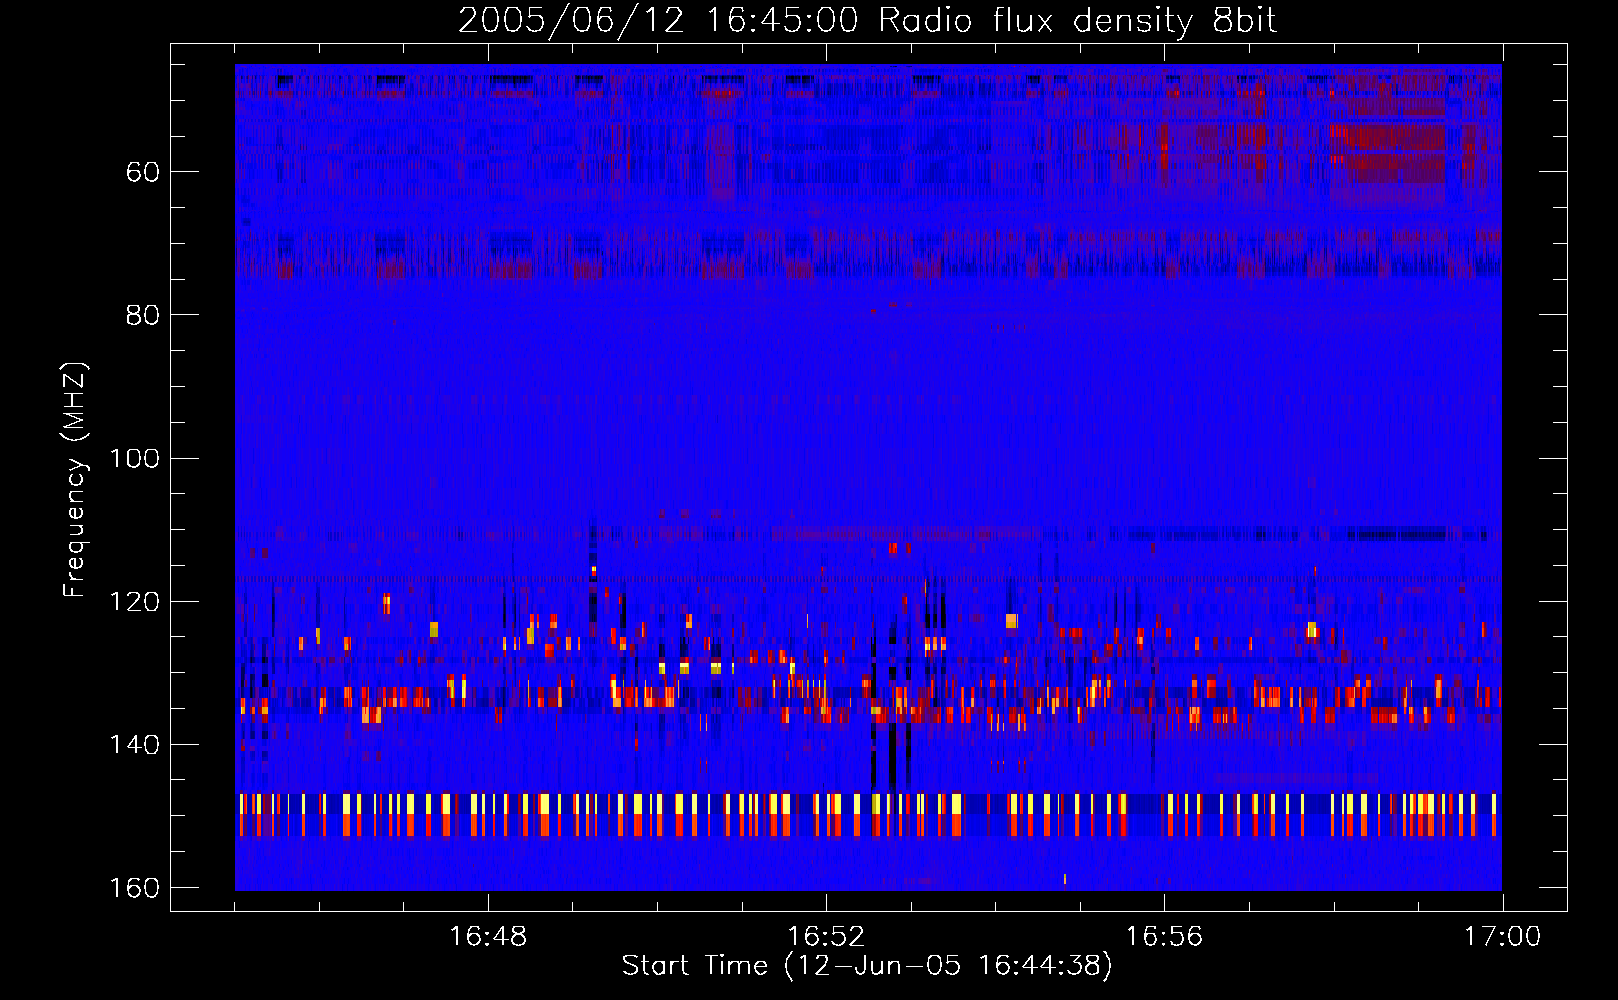Click the 17:00 time tick label
This screenshot has width=1618, height=1000.
(x=1502, y=937)
